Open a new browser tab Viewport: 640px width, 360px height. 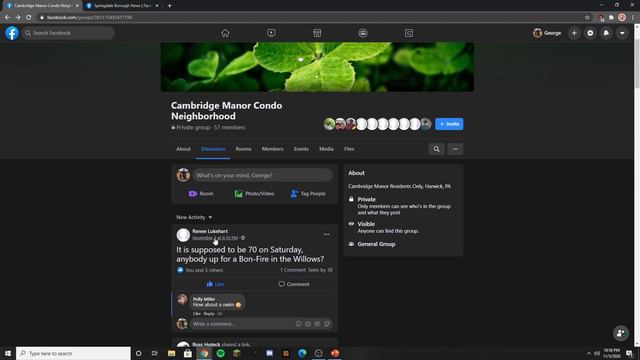coord(169,6)
